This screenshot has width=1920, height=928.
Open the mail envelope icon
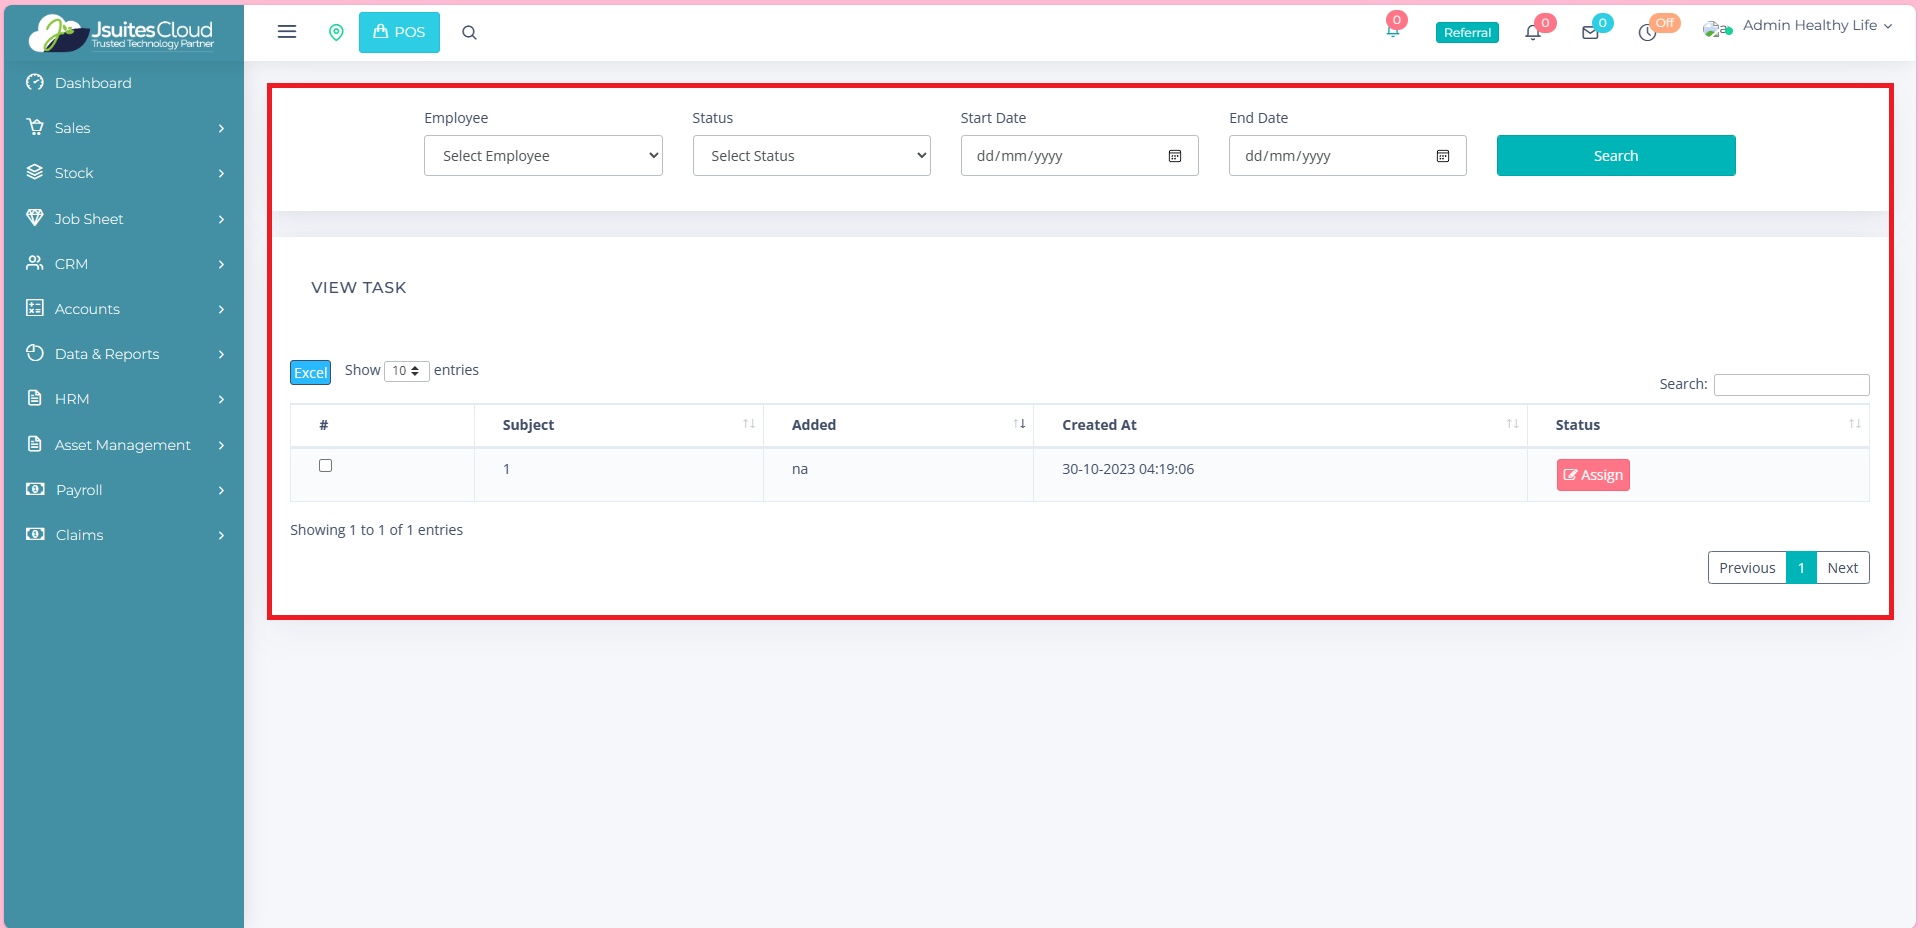(x=1590, y=32)
